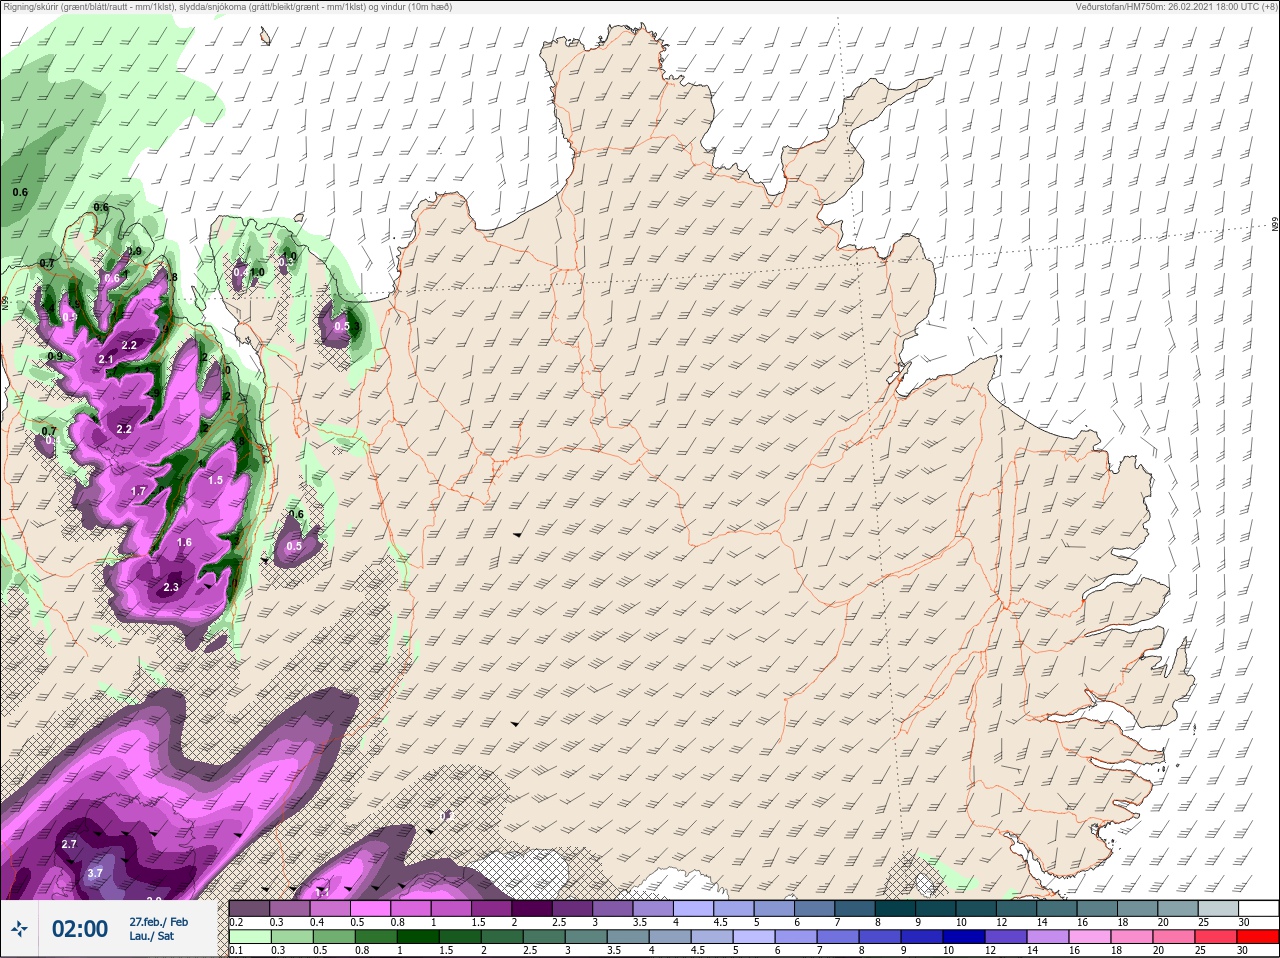Viewport: 1280px width, 958px height.
Task: Click the 1.6 precipitation value on the map
Action: click(x=184, y=543)
